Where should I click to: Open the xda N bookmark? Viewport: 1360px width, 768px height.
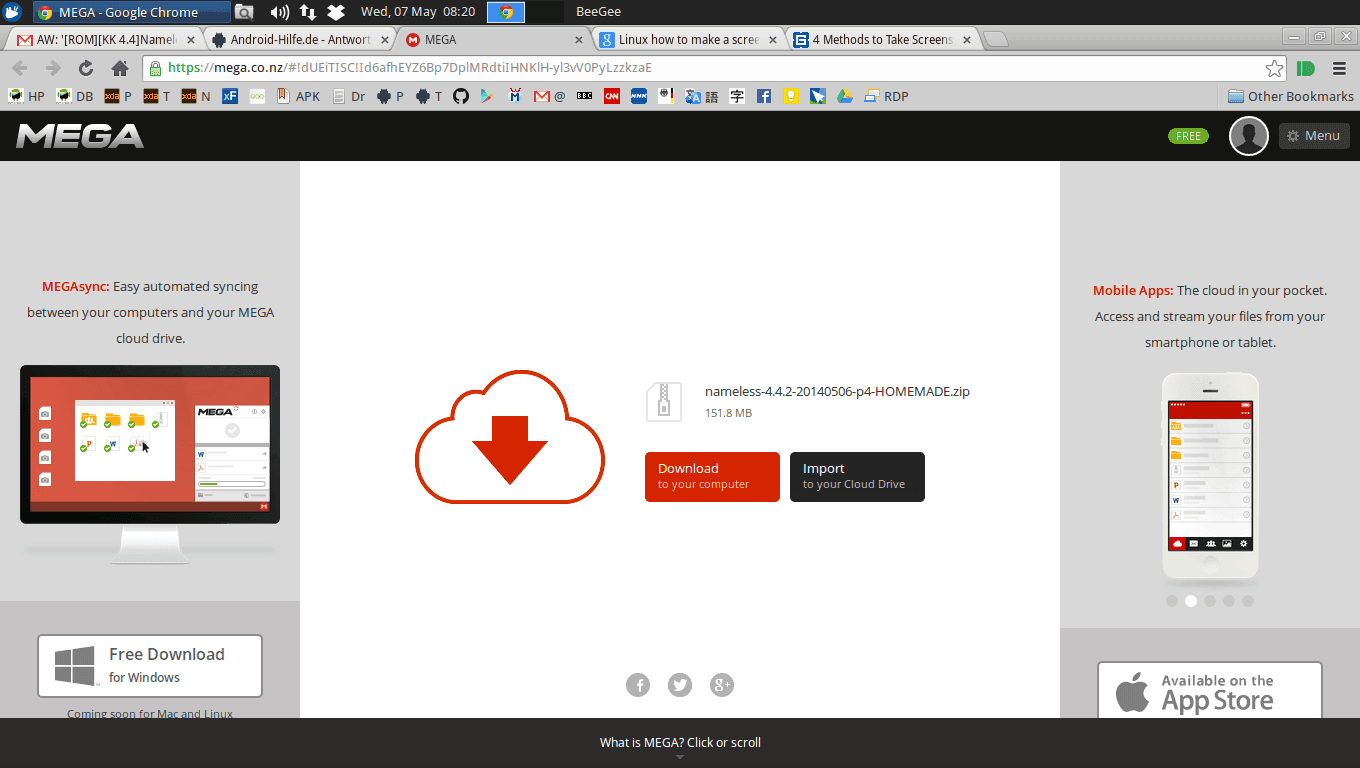(195, 96)
